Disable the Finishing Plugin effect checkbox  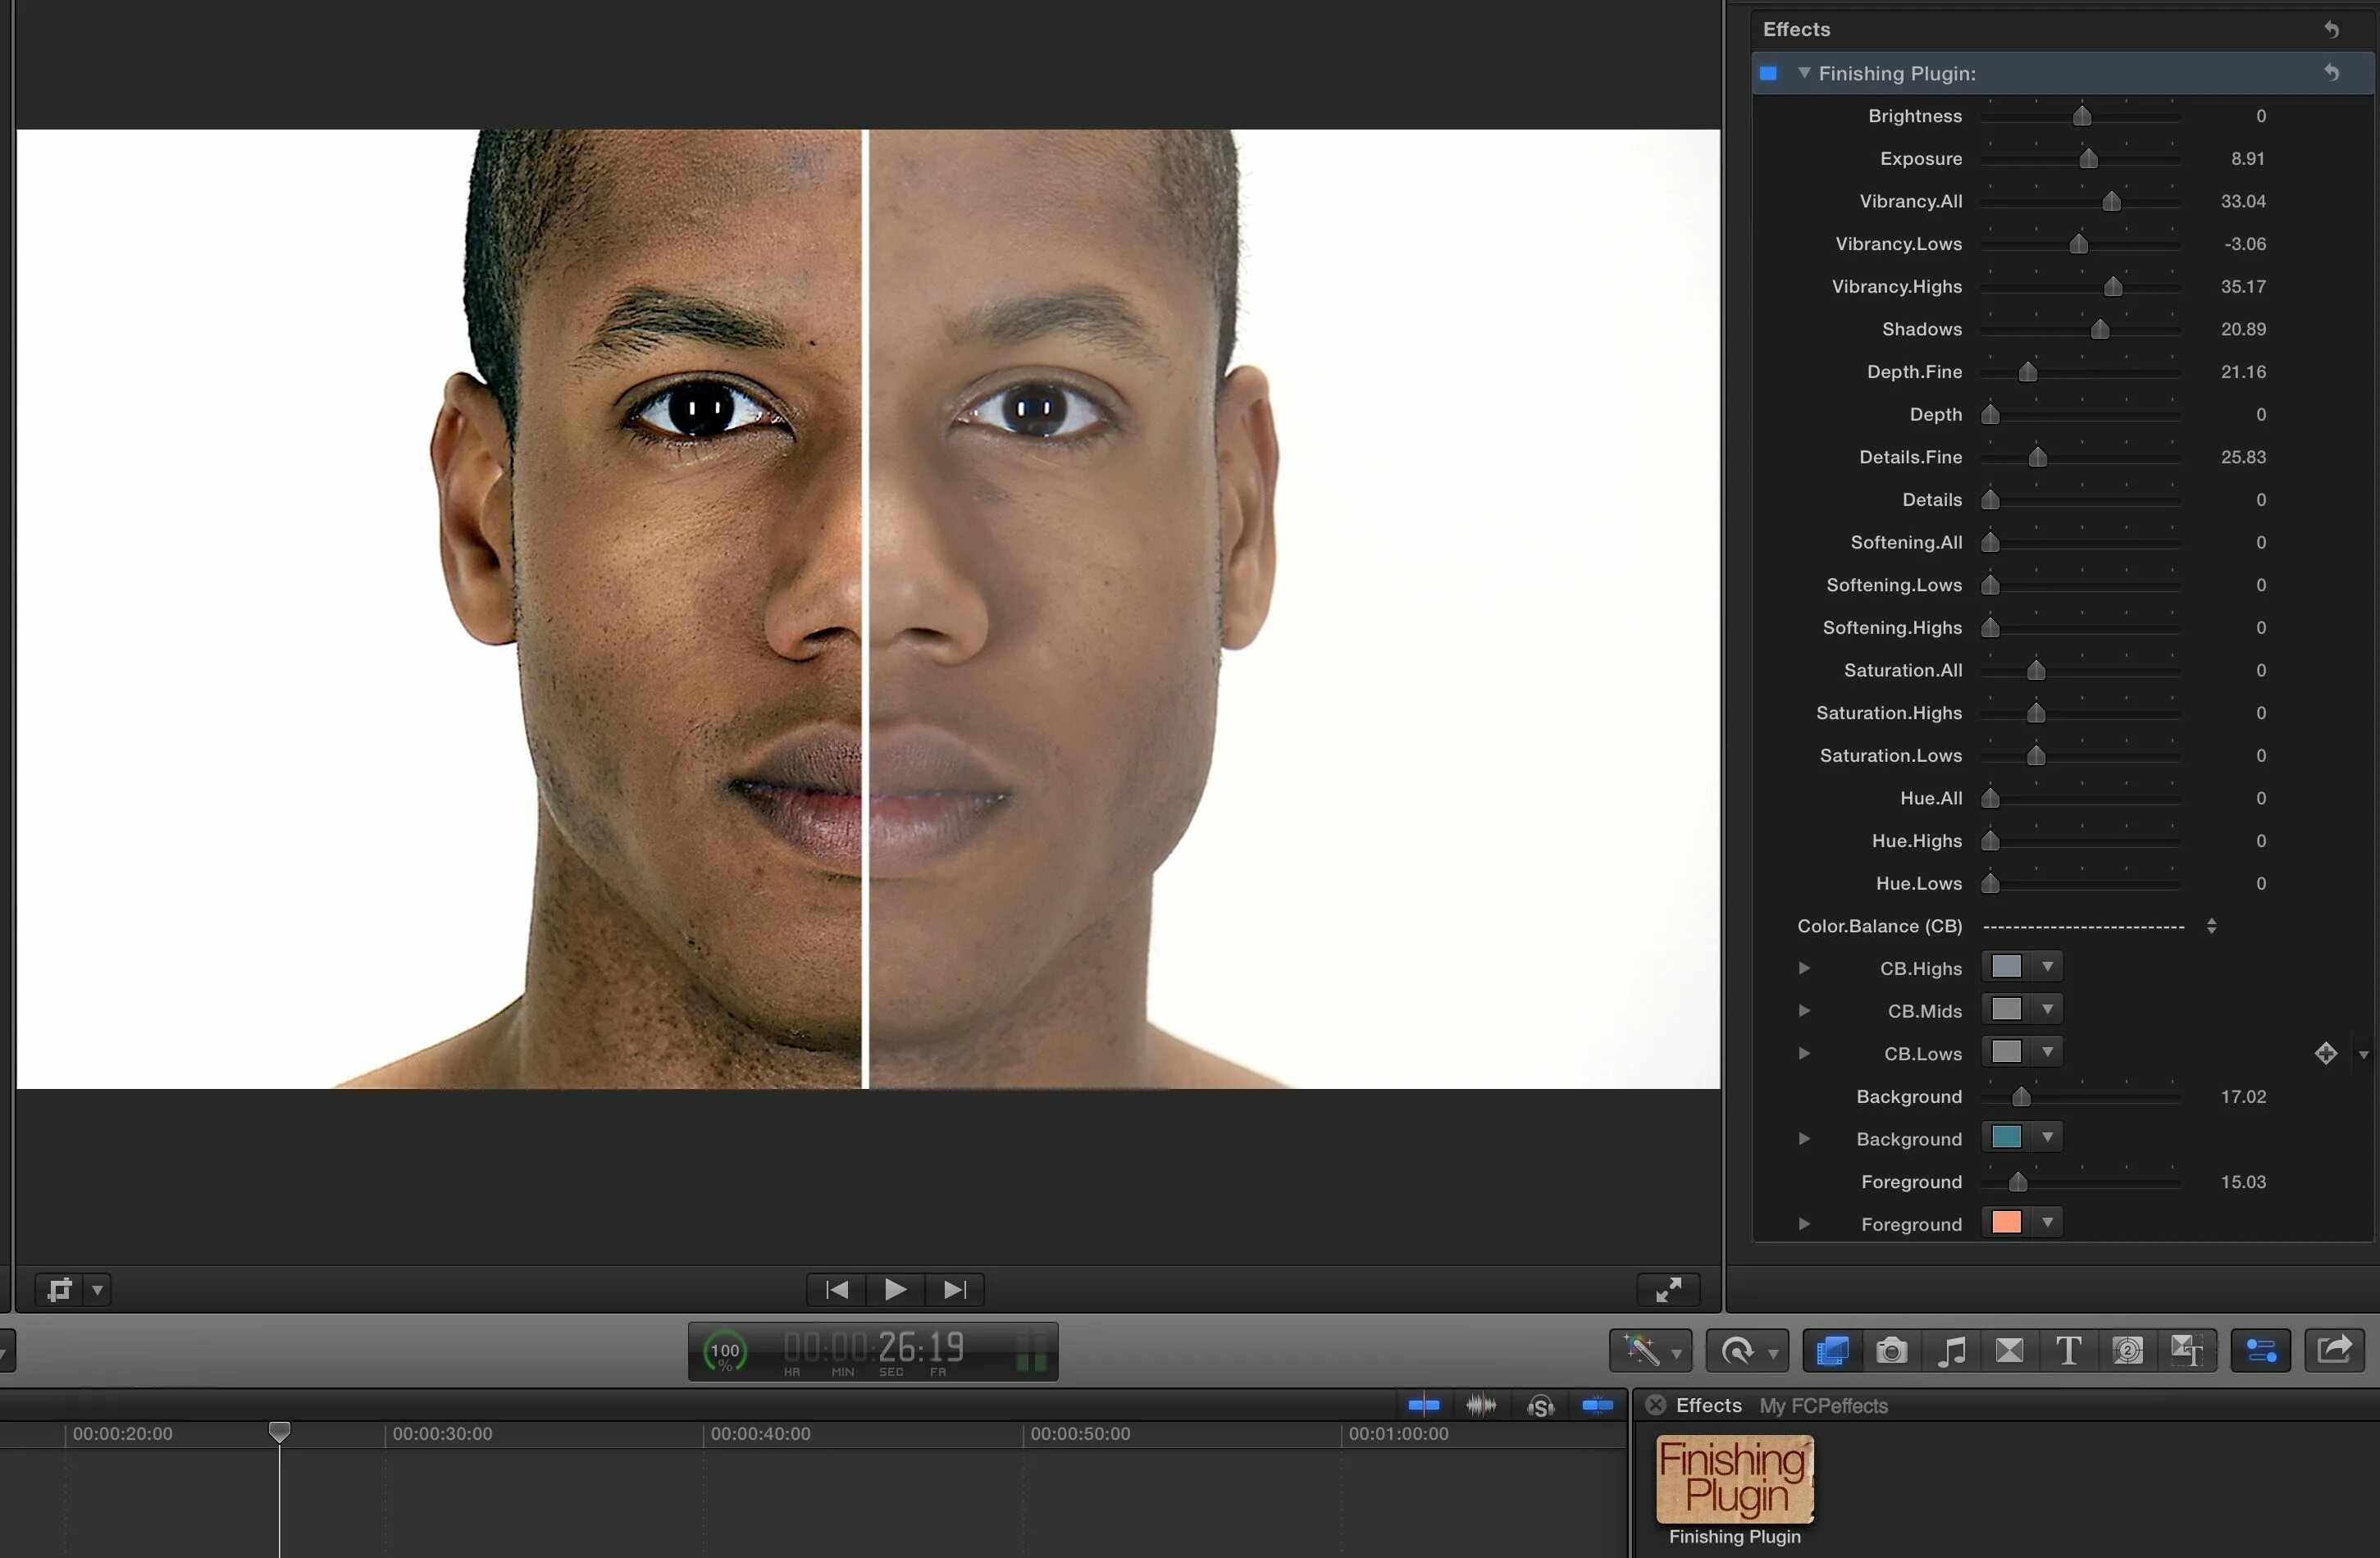[1768, 73]
